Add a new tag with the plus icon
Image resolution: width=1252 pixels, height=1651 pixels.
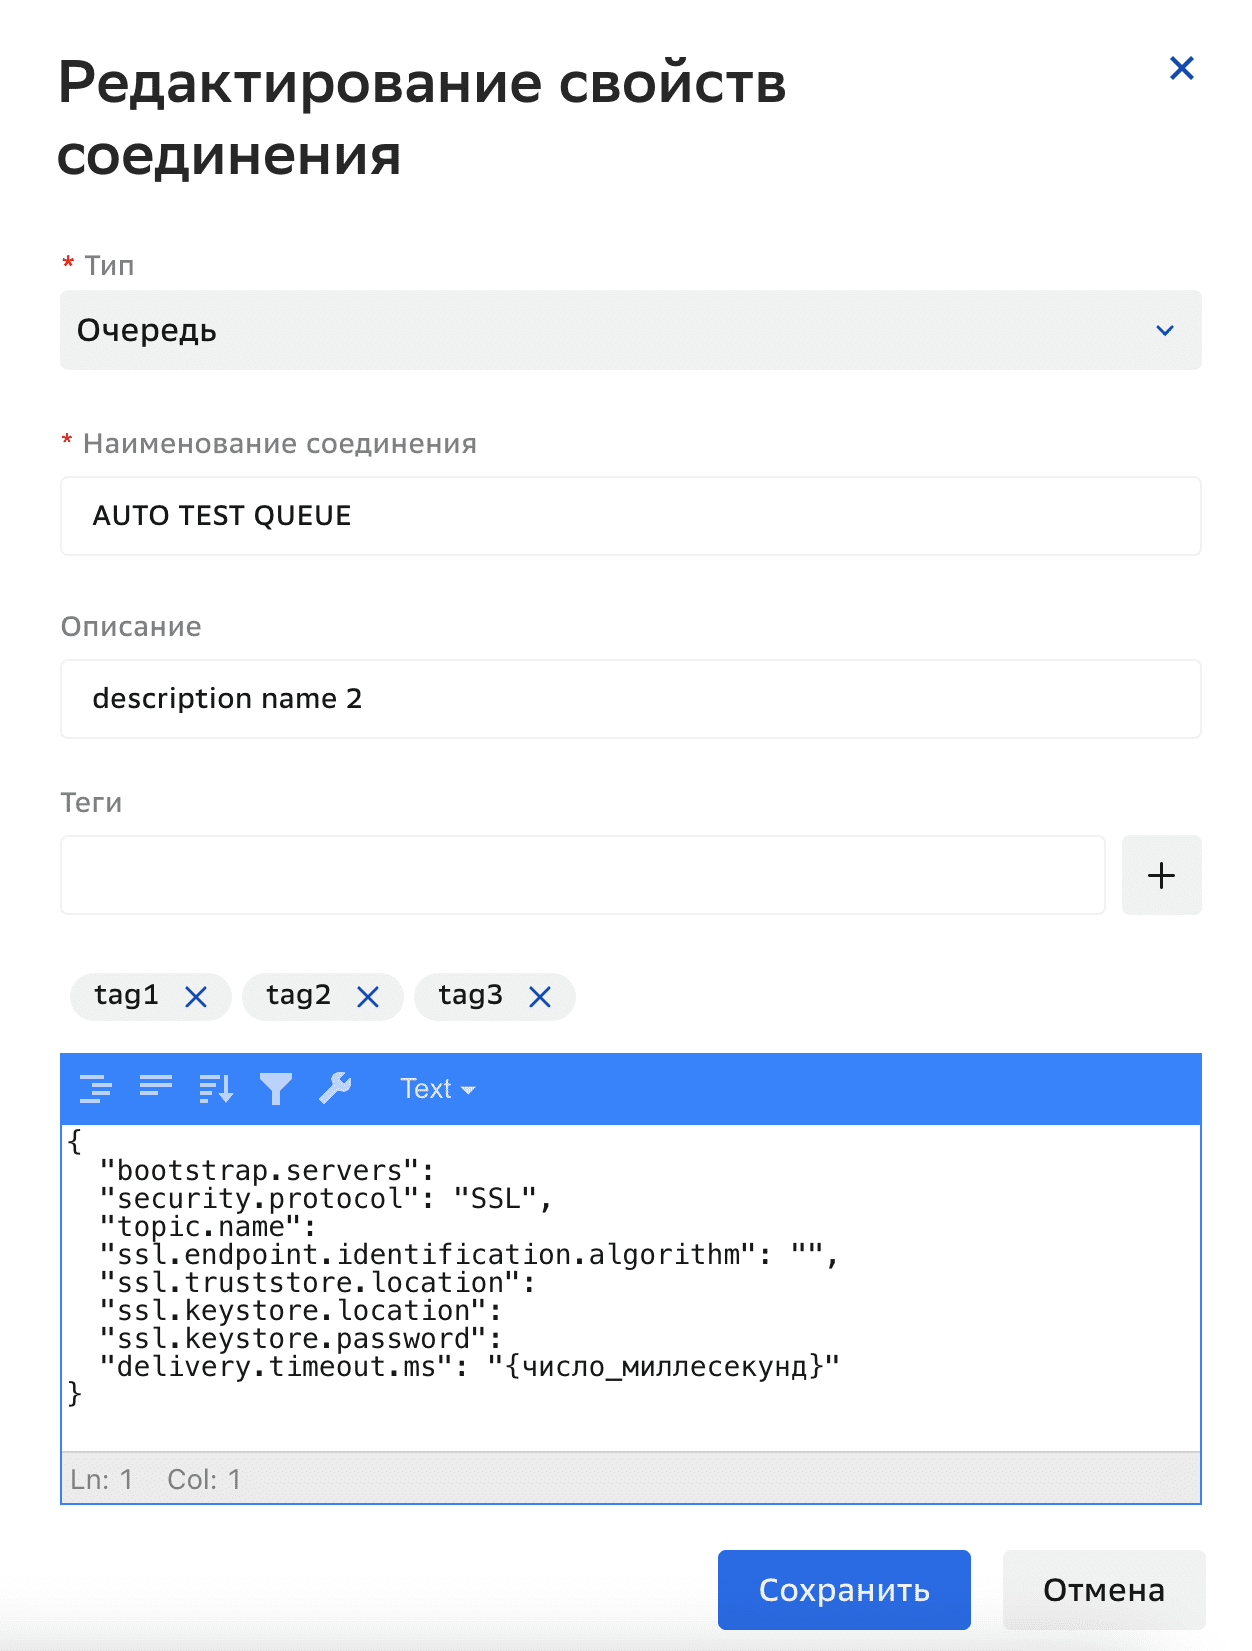coord(1161,875)
